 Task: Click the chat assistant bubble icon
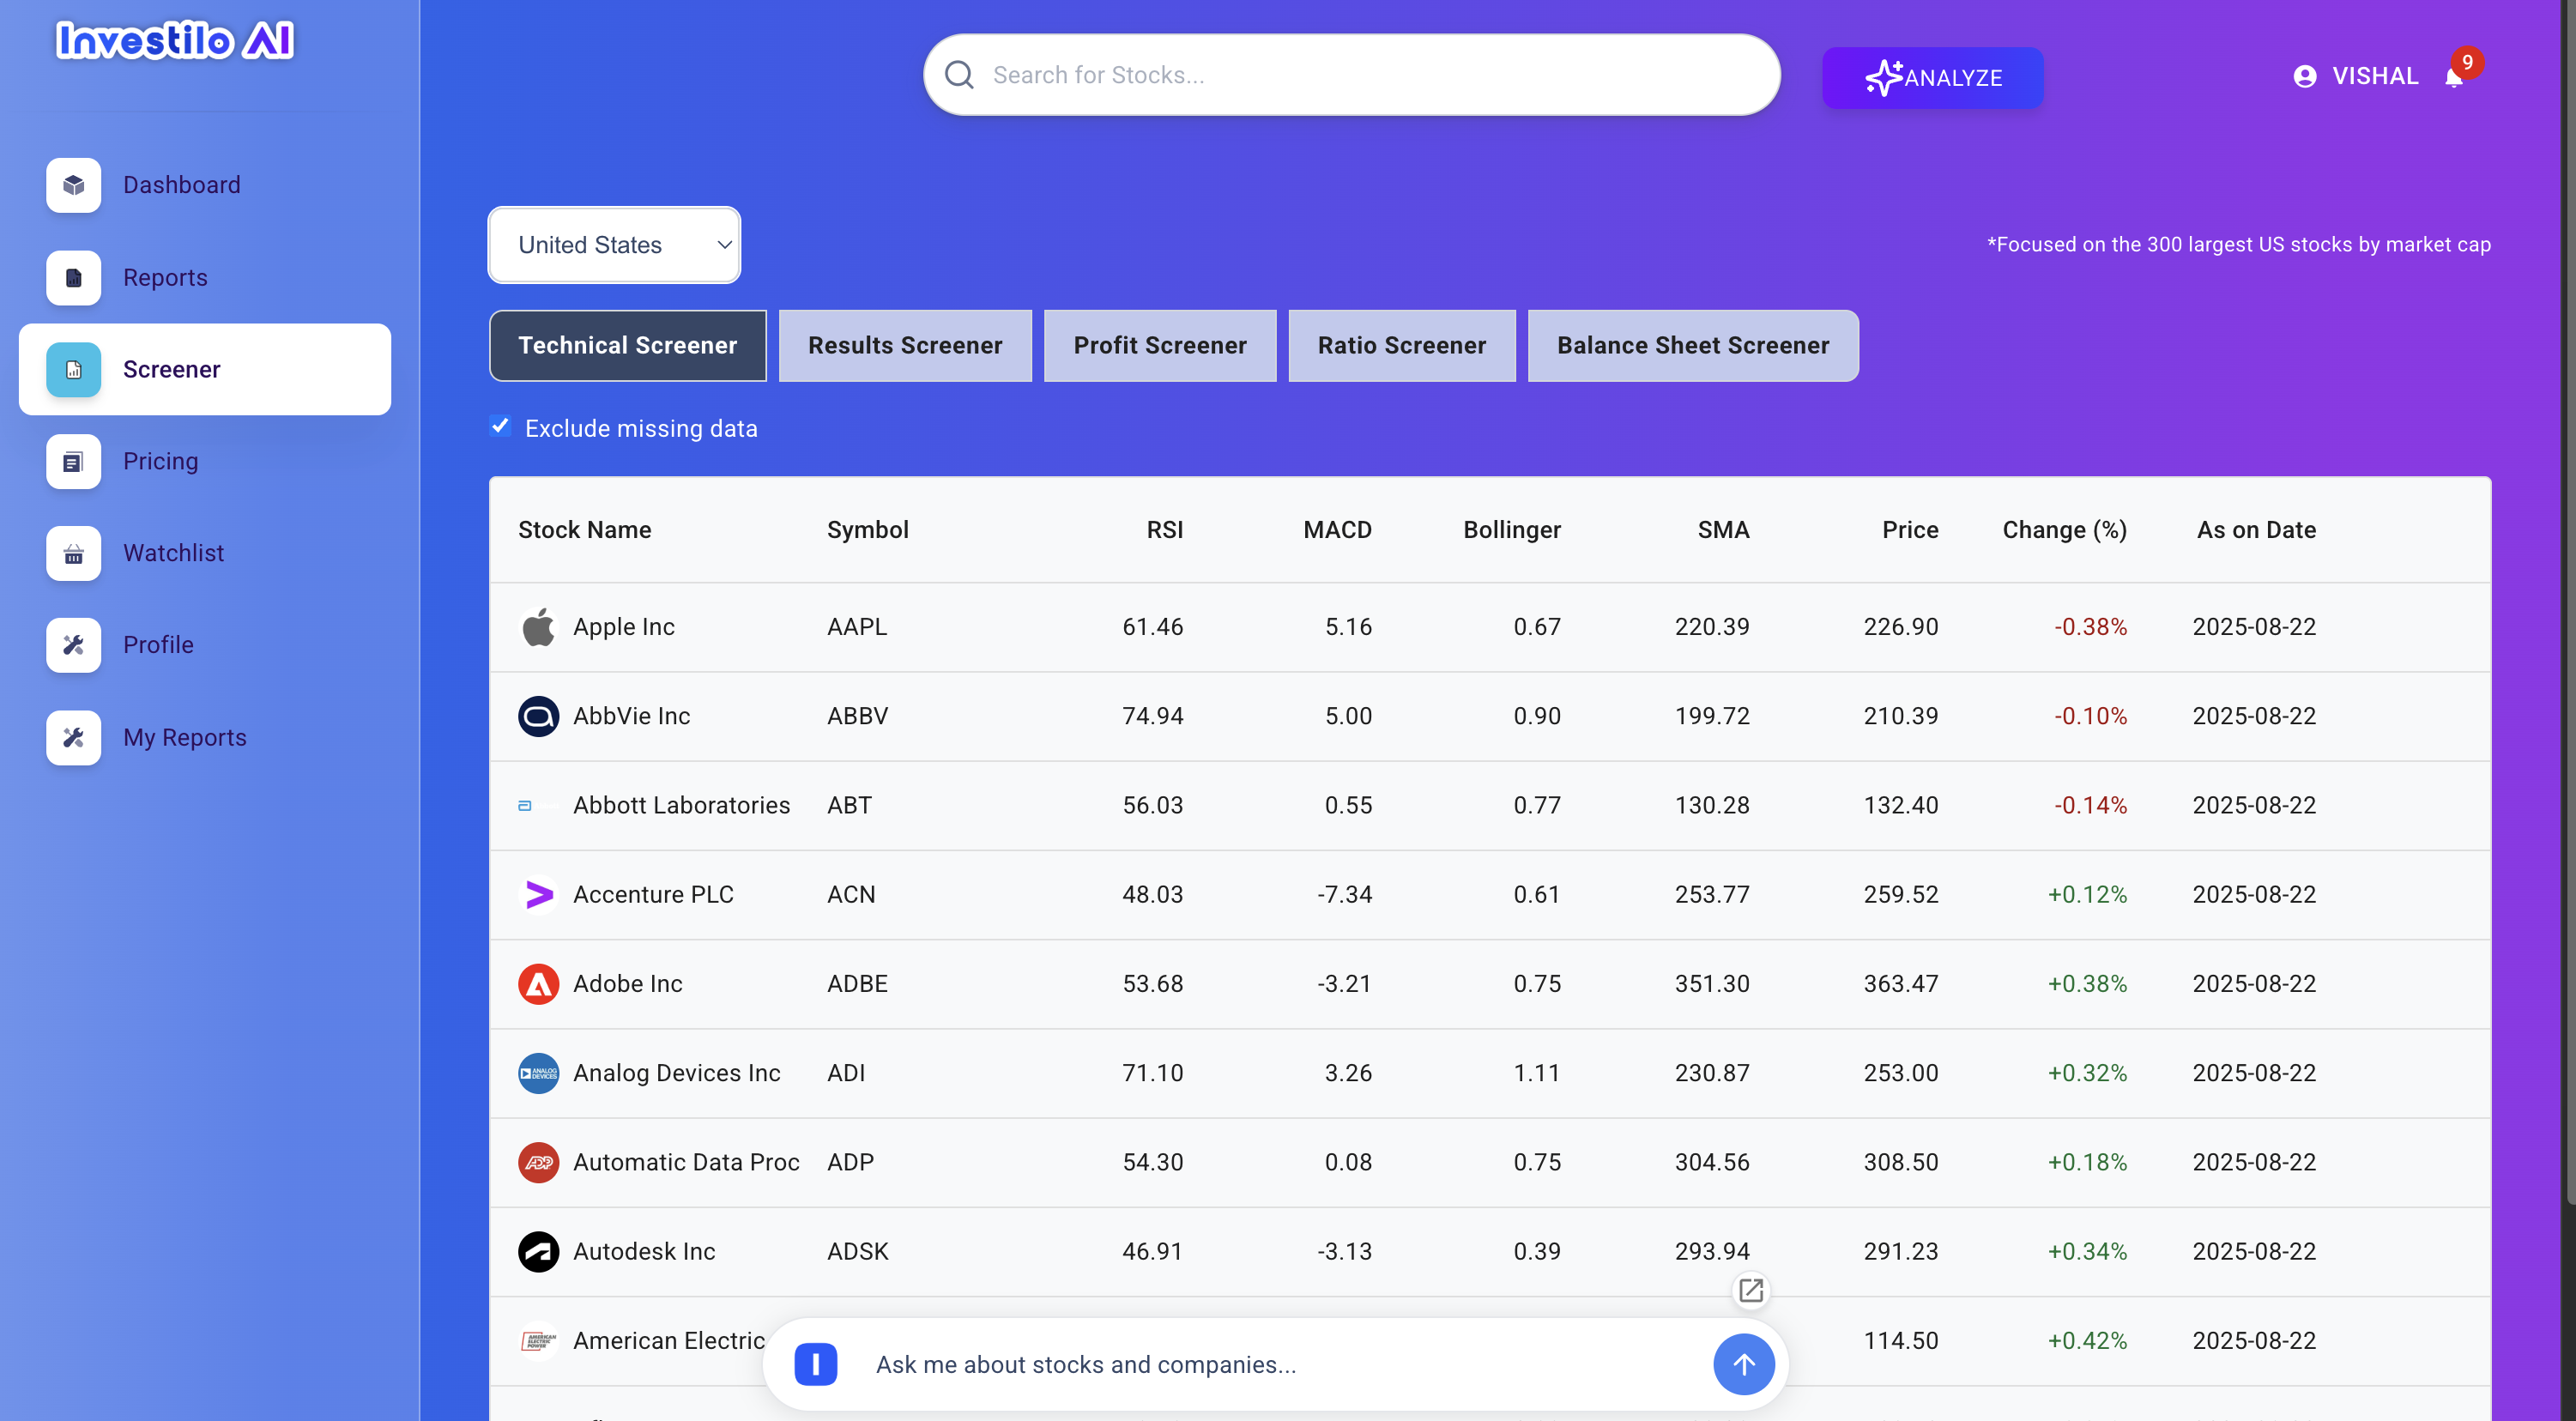coord(815,1364)
